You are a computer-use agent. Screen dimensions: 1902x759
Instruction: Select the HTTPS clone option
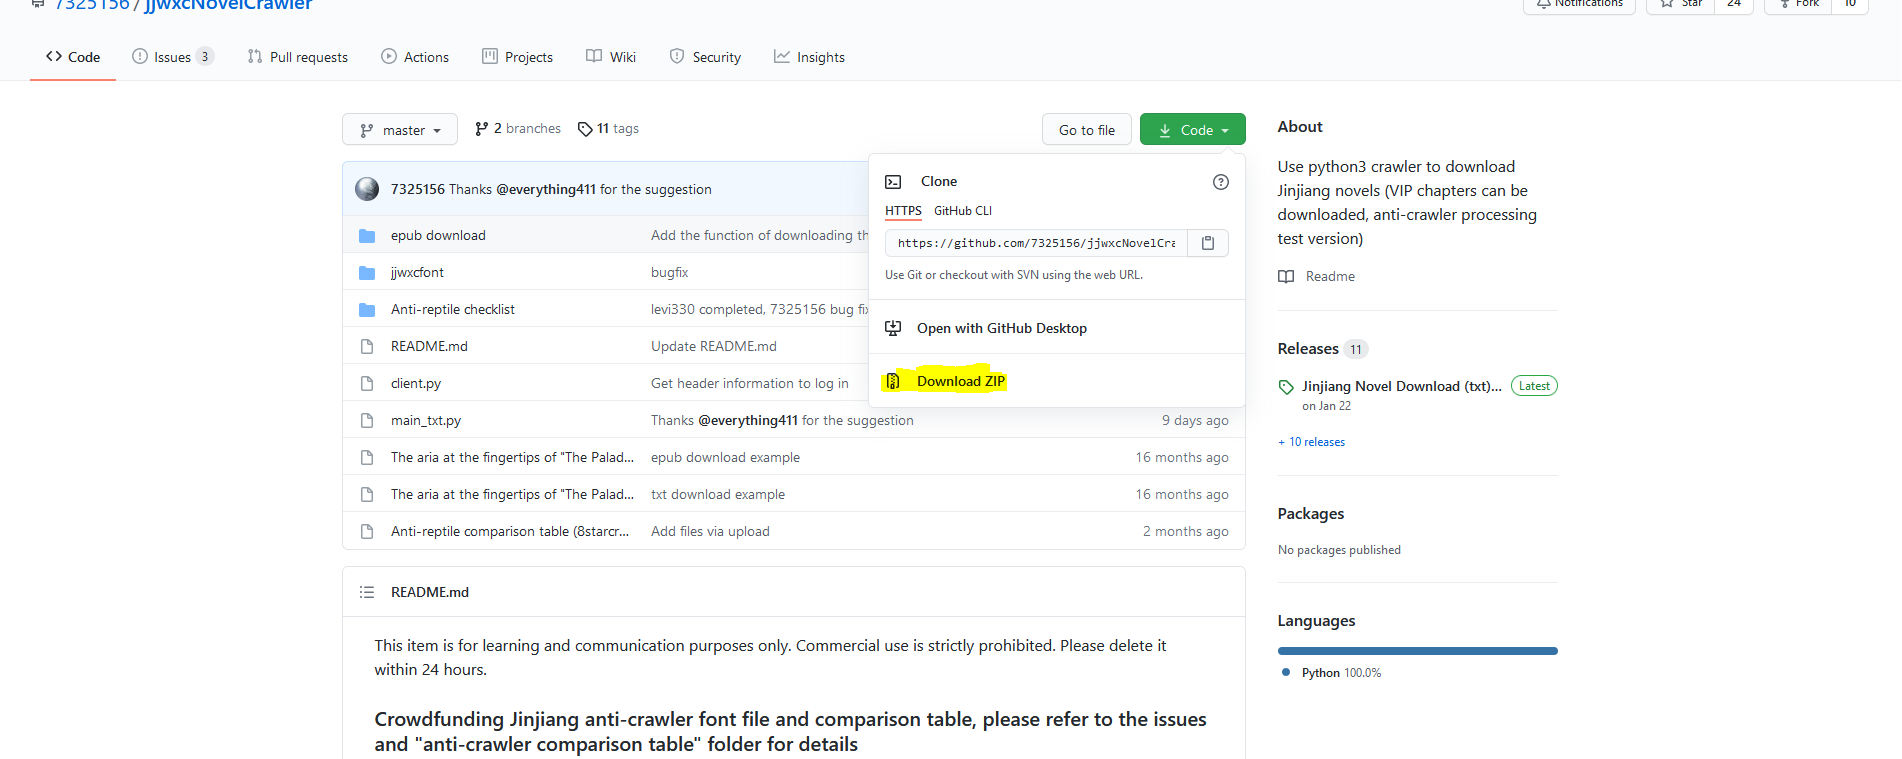[x=903, y=211]
